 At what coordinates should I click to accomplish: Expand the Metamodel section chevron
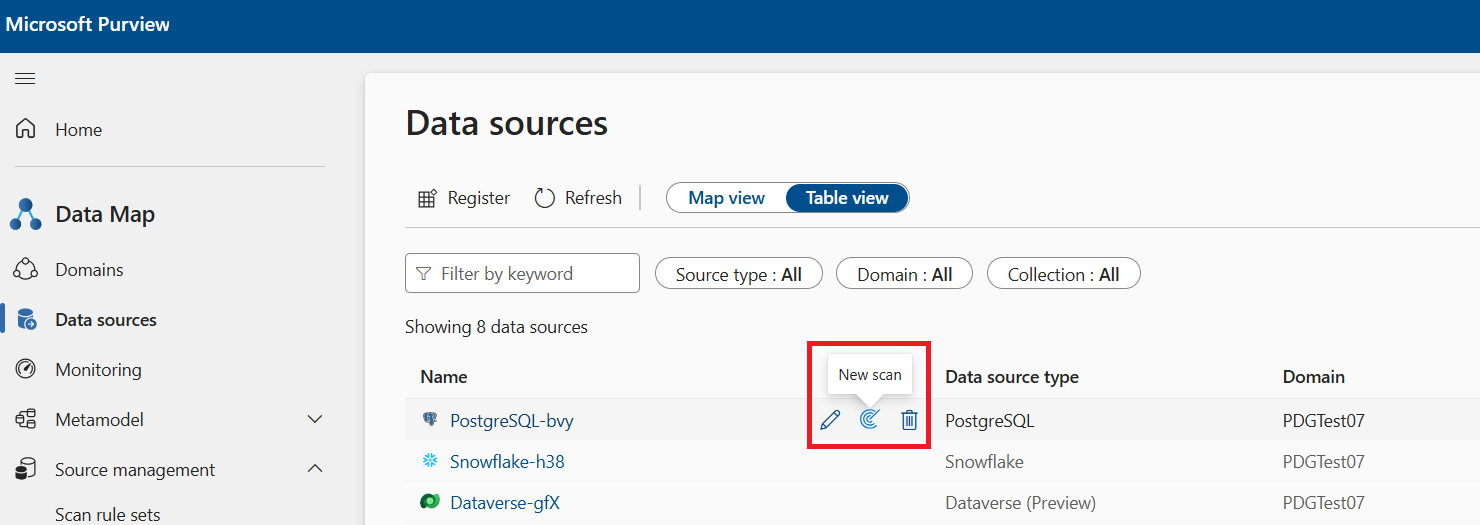[x=315, y=420]
